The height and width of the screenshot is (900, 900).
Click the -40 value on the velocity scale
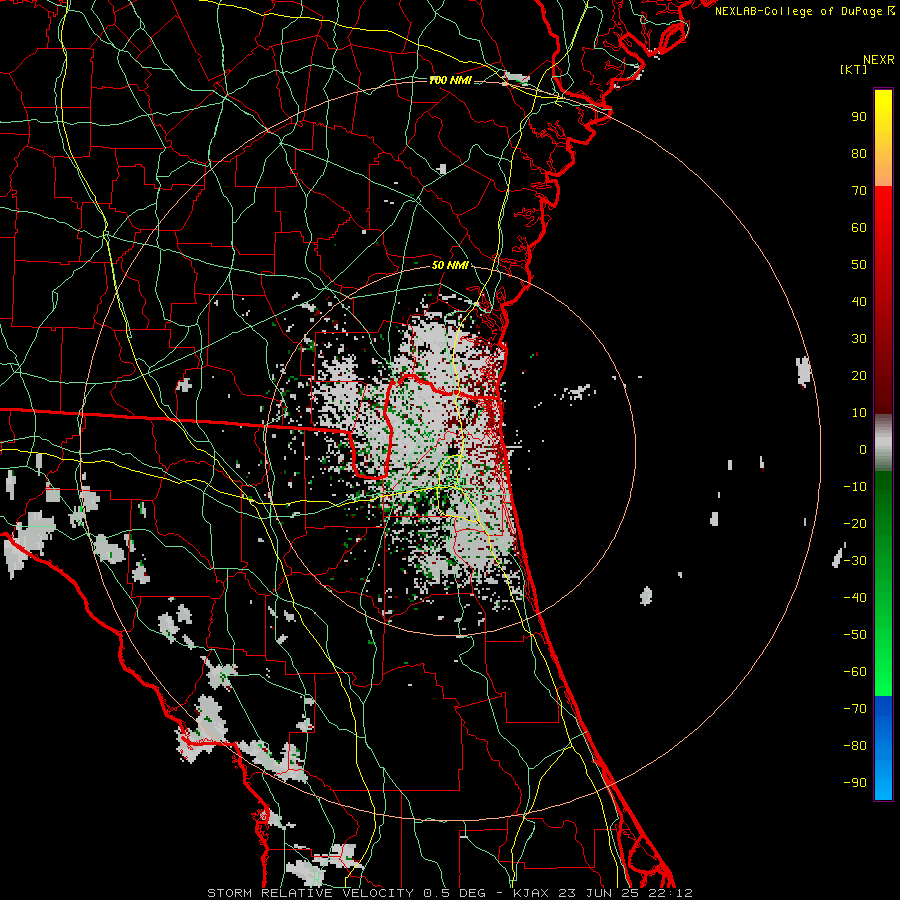click(x=855, y=598)
